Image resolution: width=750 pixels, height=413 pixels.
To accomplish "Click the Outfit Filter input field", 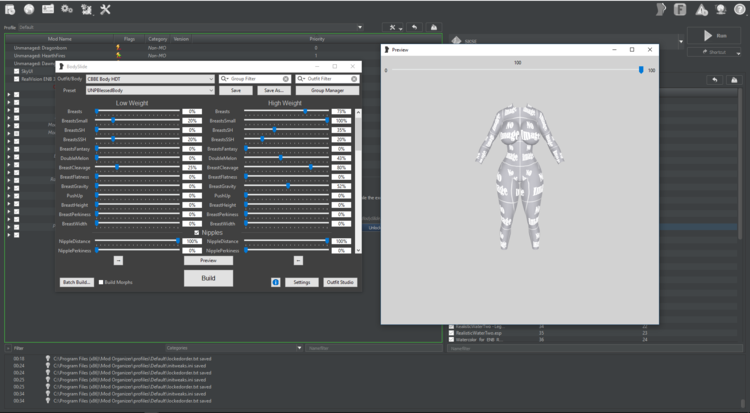I will (329, 79).
